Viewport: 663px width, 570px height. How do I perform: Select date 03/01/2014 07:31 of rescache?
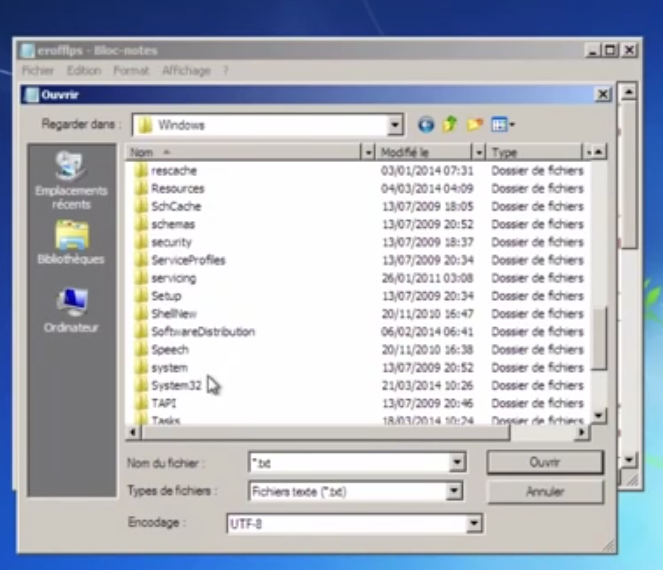[x=427, y=170]
